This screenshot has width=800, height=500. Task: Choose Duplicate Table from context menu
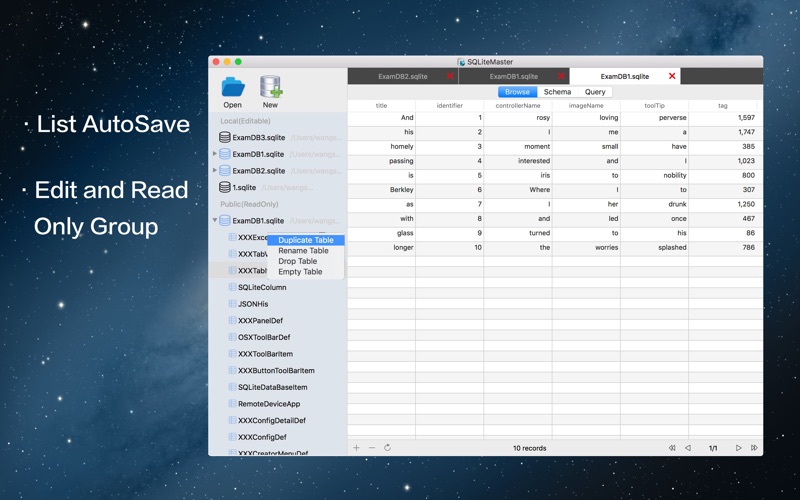(x=306, y=240)
